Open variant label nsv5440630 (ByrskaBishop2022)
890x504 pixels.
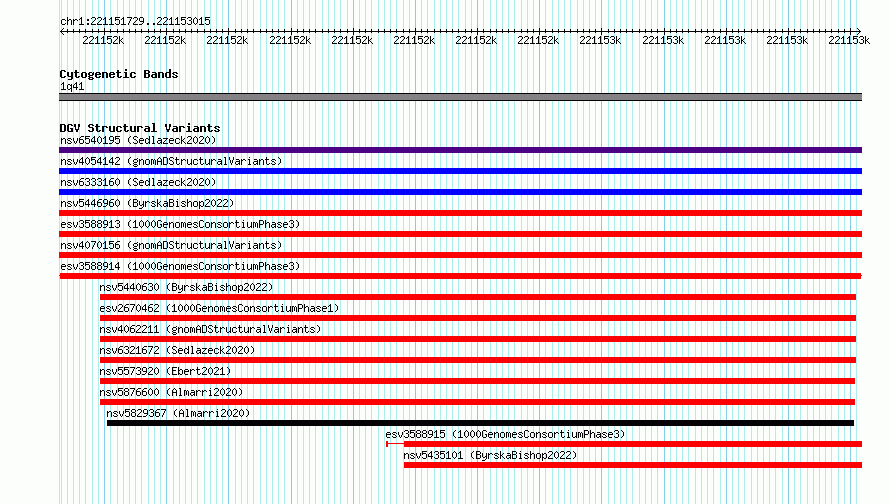186,287
